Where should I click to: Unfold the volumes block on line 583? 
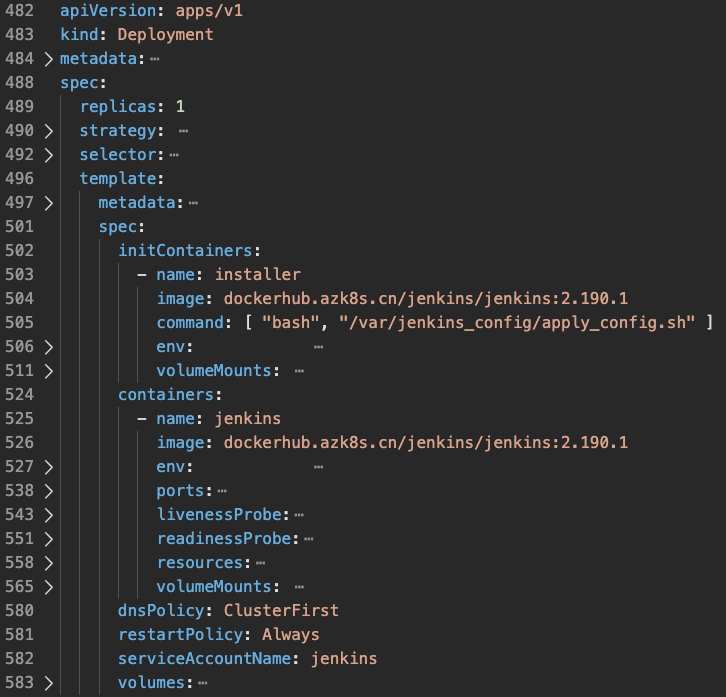pyautogui.click(x=48, y=683)
